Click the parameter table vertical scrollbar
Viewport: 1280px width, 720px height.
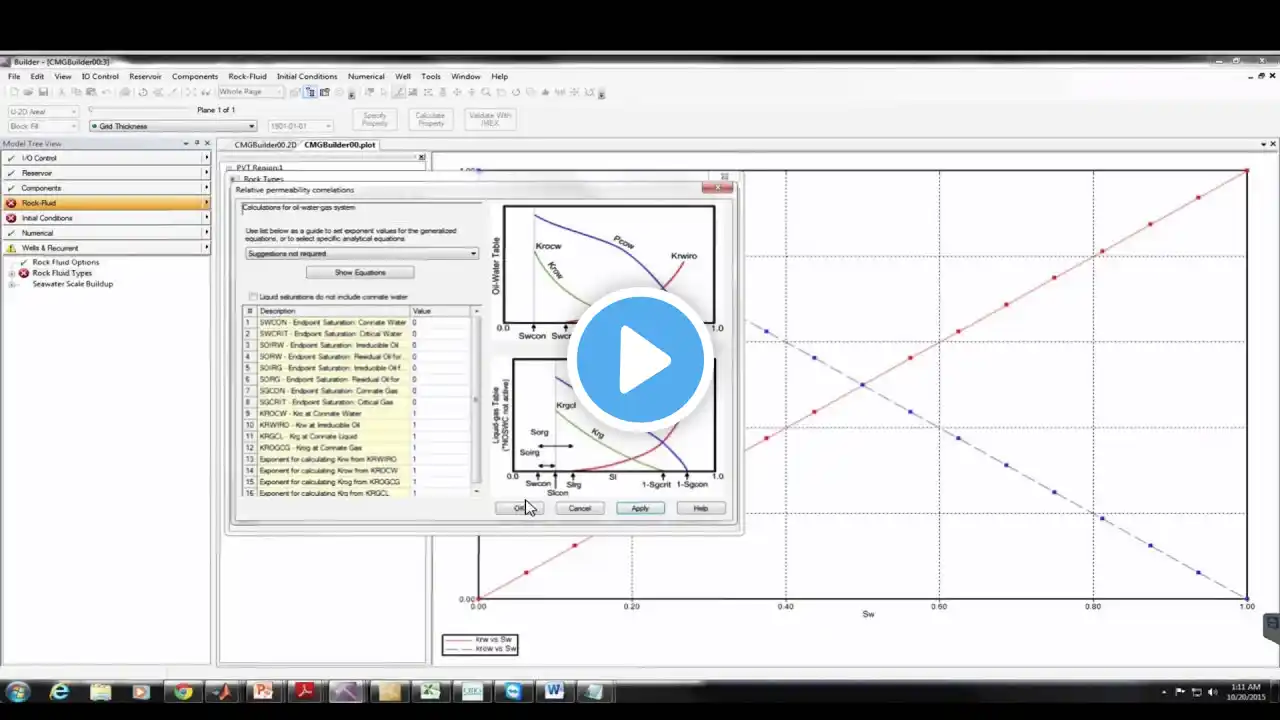[476, 401]
